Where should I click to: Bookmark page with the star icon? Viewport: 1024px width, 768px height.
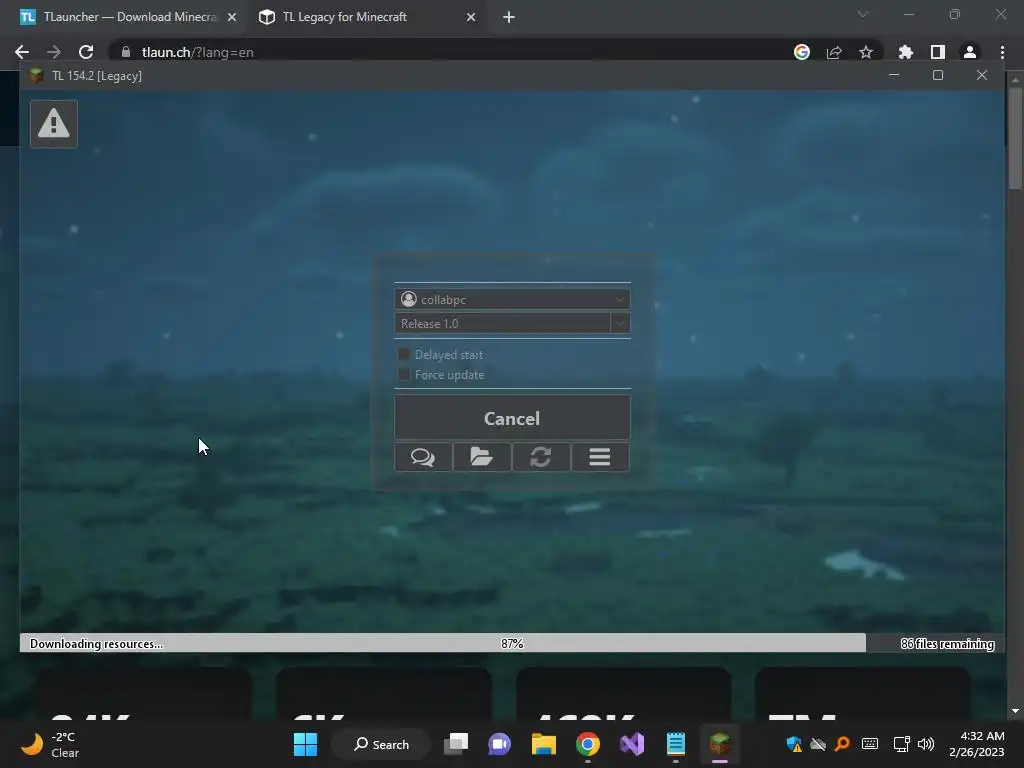pyautogui.click(x=866, y=52)
